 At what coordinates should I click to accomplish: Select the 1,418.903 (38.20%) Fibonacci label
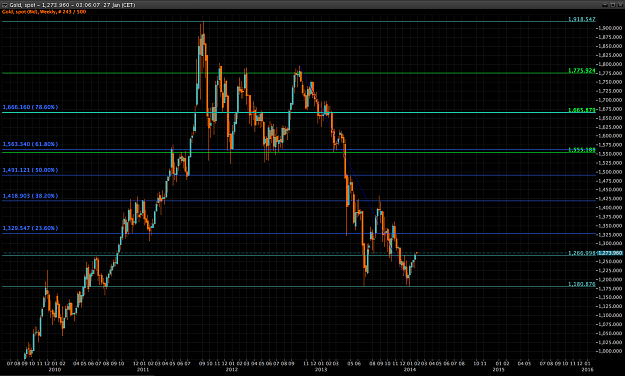(30, 196)
